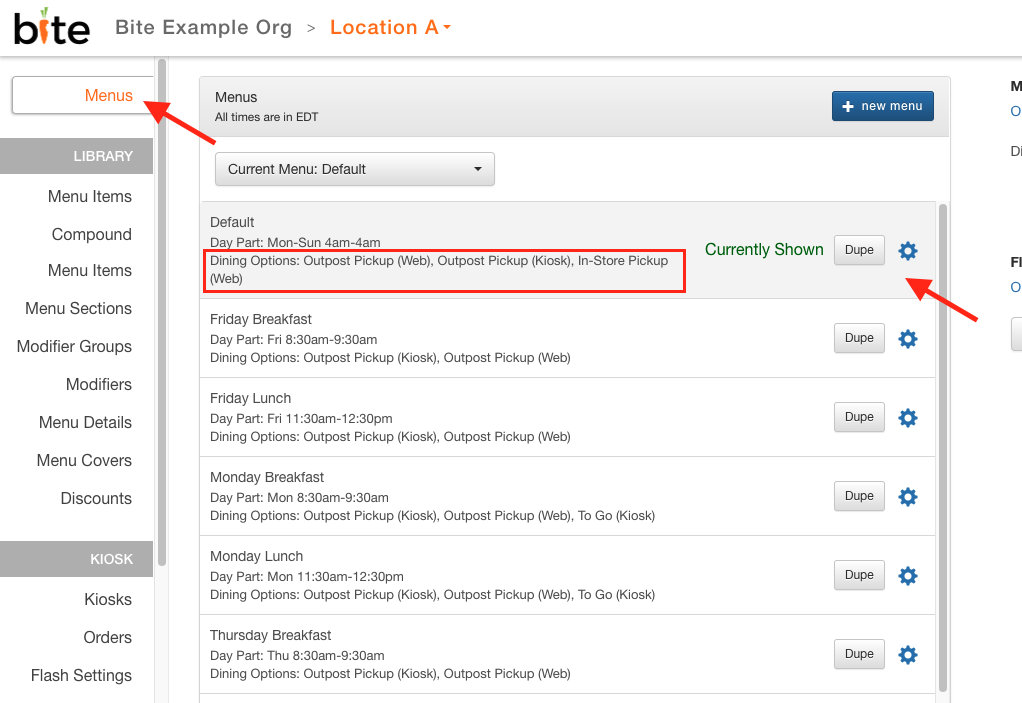Expand the Current Menu: Default dropdown

[x=355, y=169]
